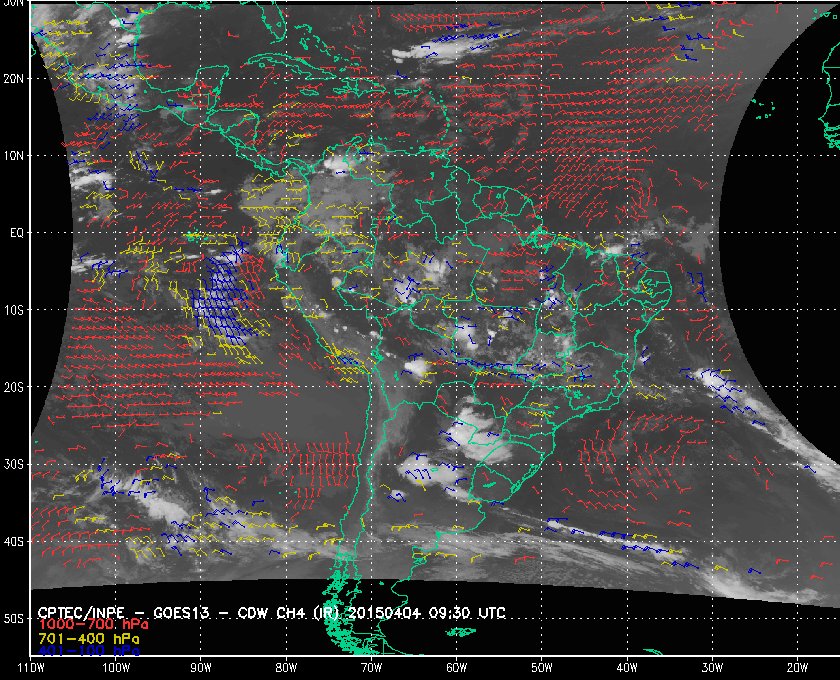Click the EQ equator latitude label
This screenshot has height=680, width=840.
(x=17, y=233)
